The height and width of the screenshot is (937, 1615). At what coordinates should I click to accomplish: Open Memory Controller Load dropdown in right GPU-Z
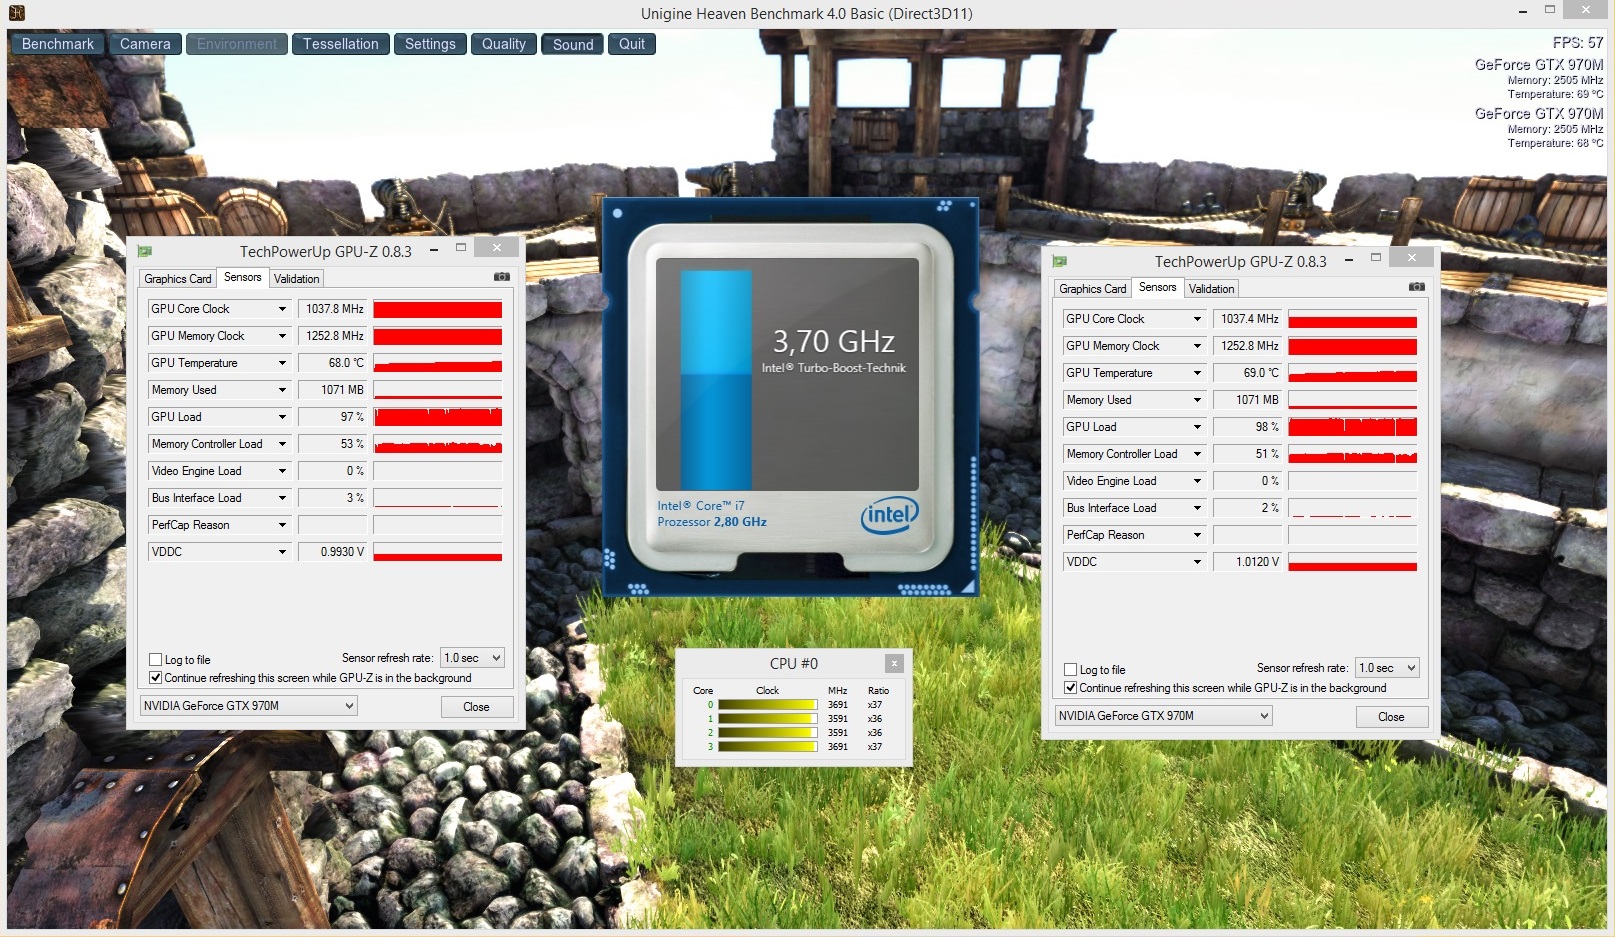point(1197,454)
